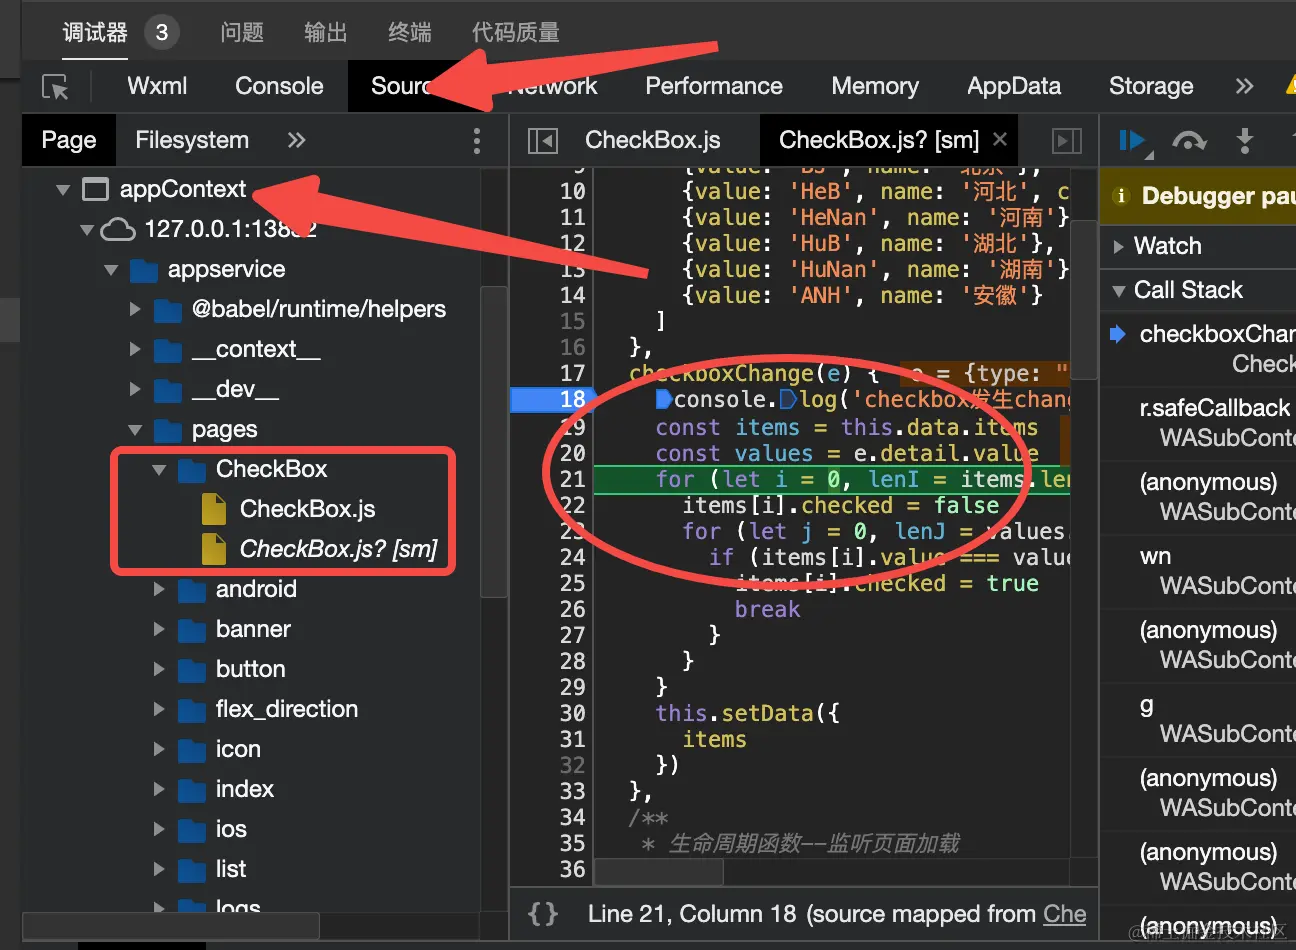
Task: Expand the banner folder
Action: (159, 629)
